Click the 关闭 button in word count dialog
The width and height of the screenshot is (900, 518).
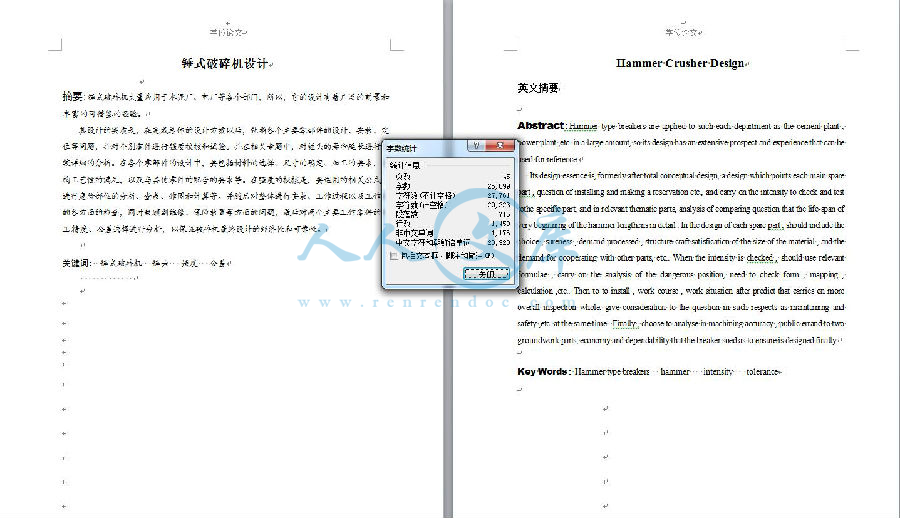point(486,274)
